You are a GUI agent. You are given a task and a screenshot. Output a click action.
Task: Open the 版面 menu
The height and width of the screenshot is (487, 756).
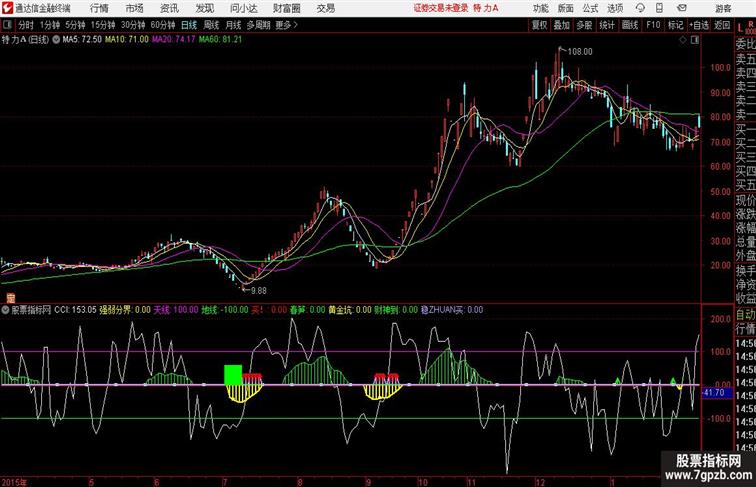[566, 8]
